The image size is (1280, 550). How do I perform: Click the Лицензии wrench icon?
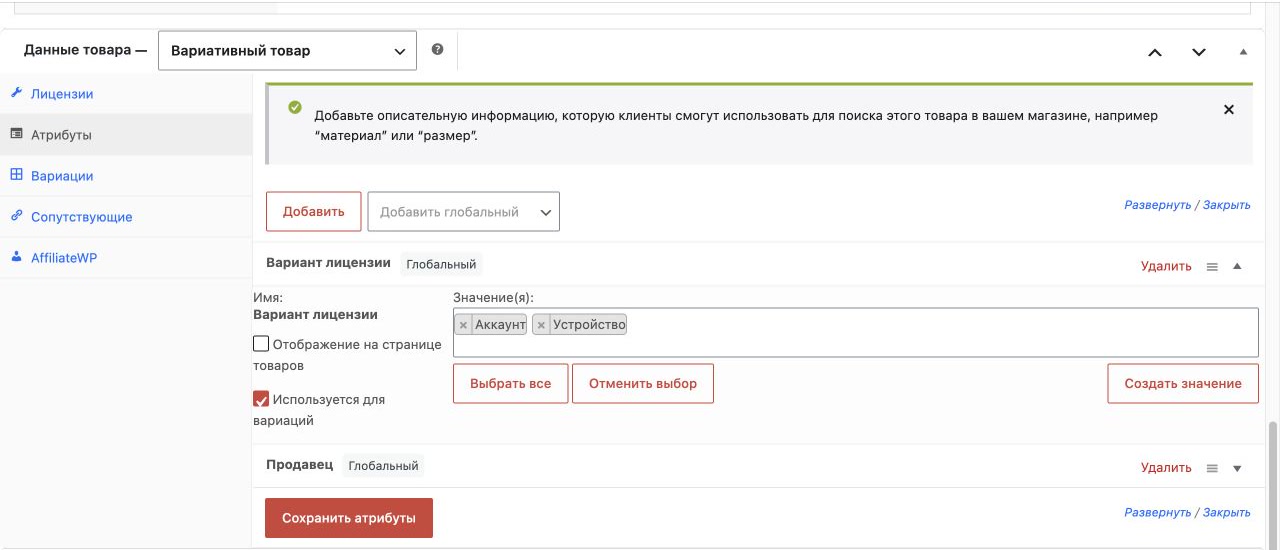(16, 93)
